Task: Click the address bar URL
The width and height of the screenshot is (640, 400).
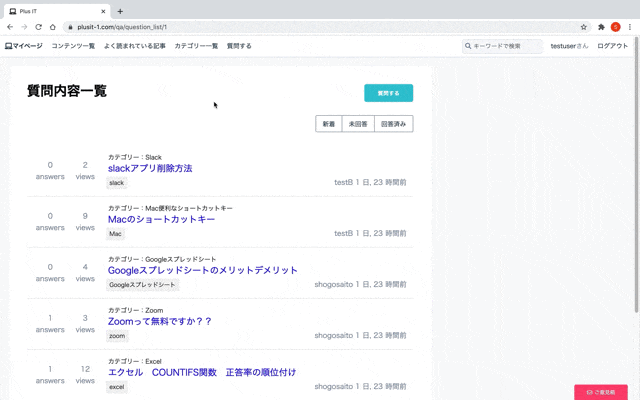Action: pyautogui.click(x=122, y=27)
